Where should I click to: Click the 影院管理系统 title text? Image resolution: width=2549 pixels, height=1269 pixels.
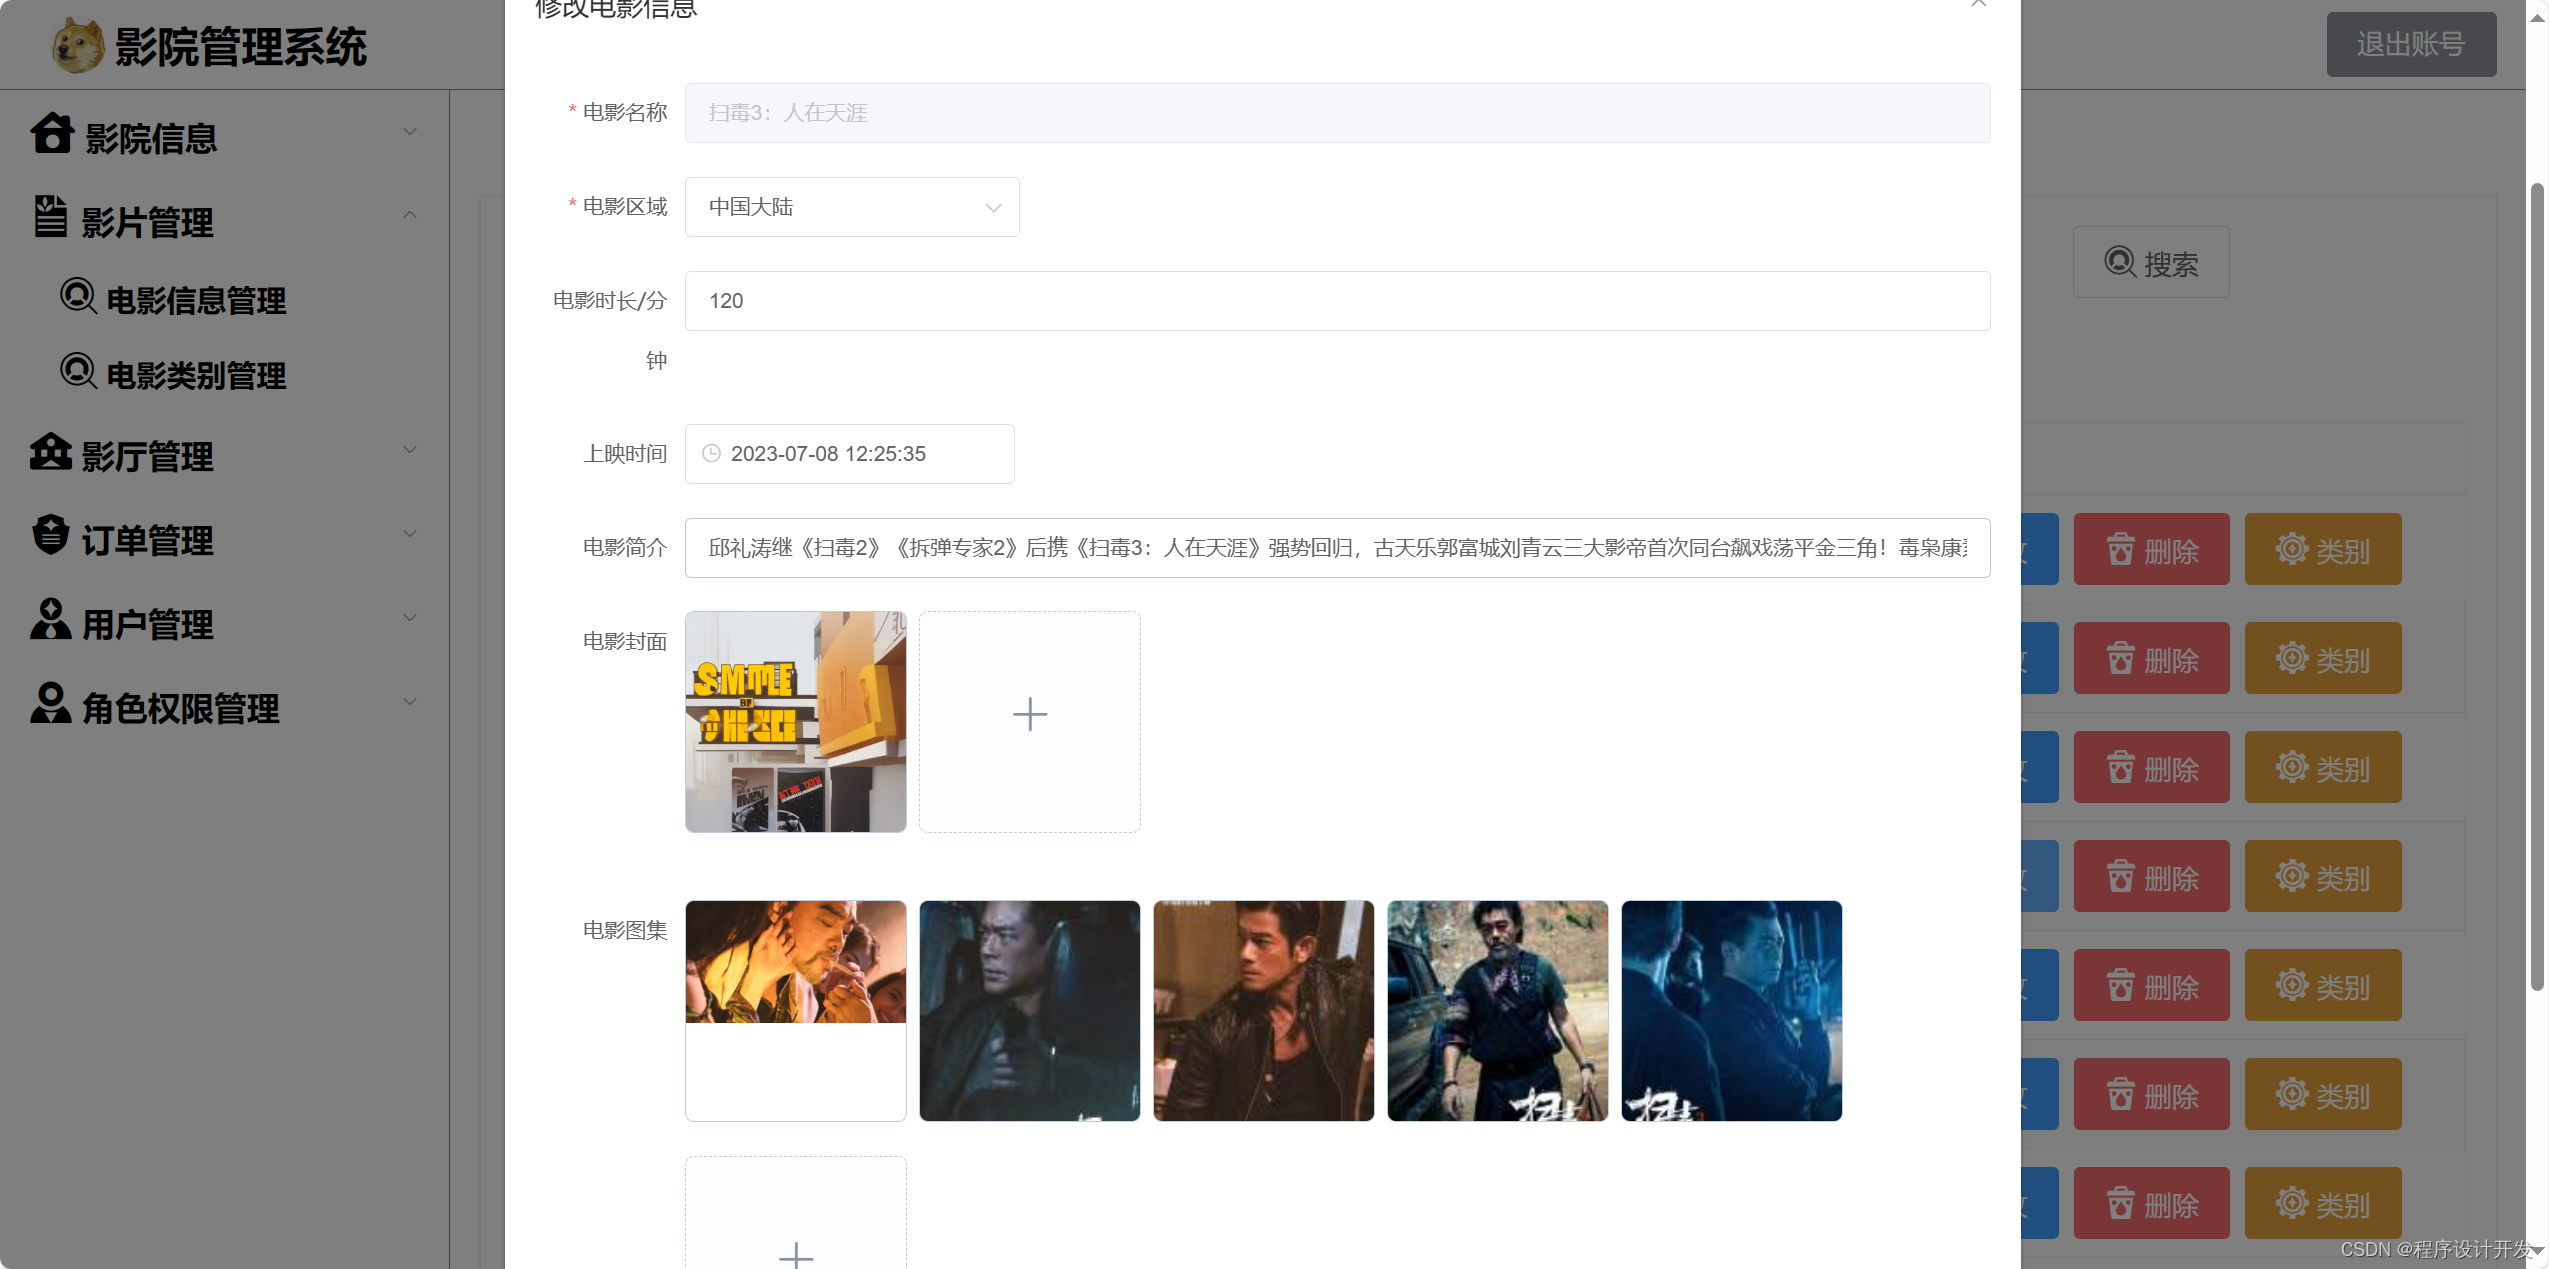[x=240, y=47]
